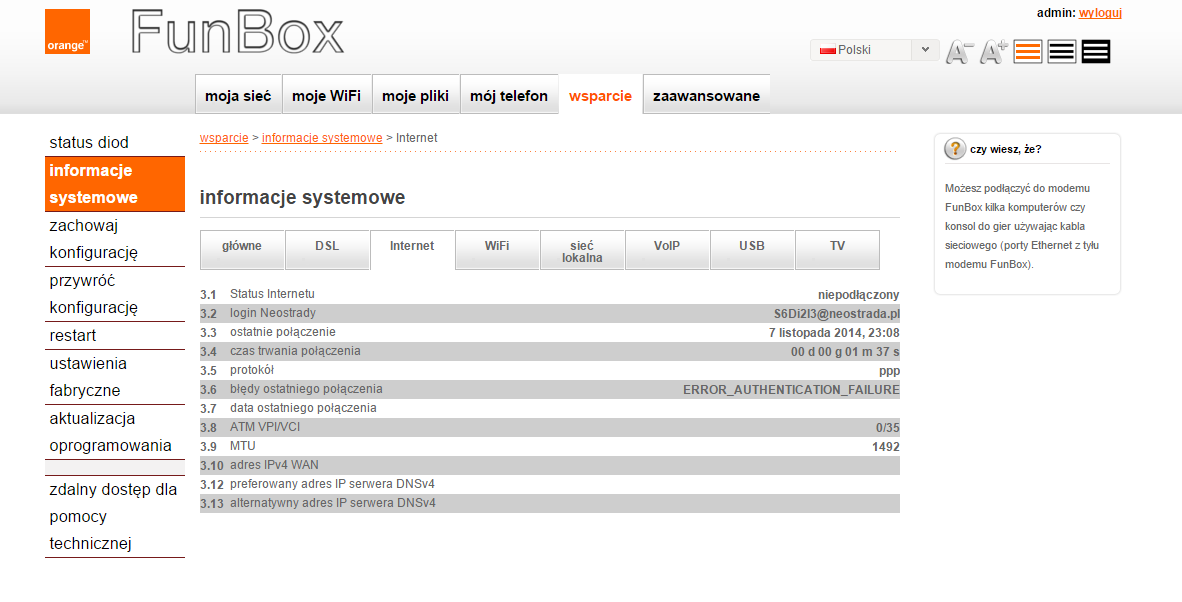Viewport: 1182px width, 602px height.
Task: Click the question mark help icon
Action: tap(955, 148)
